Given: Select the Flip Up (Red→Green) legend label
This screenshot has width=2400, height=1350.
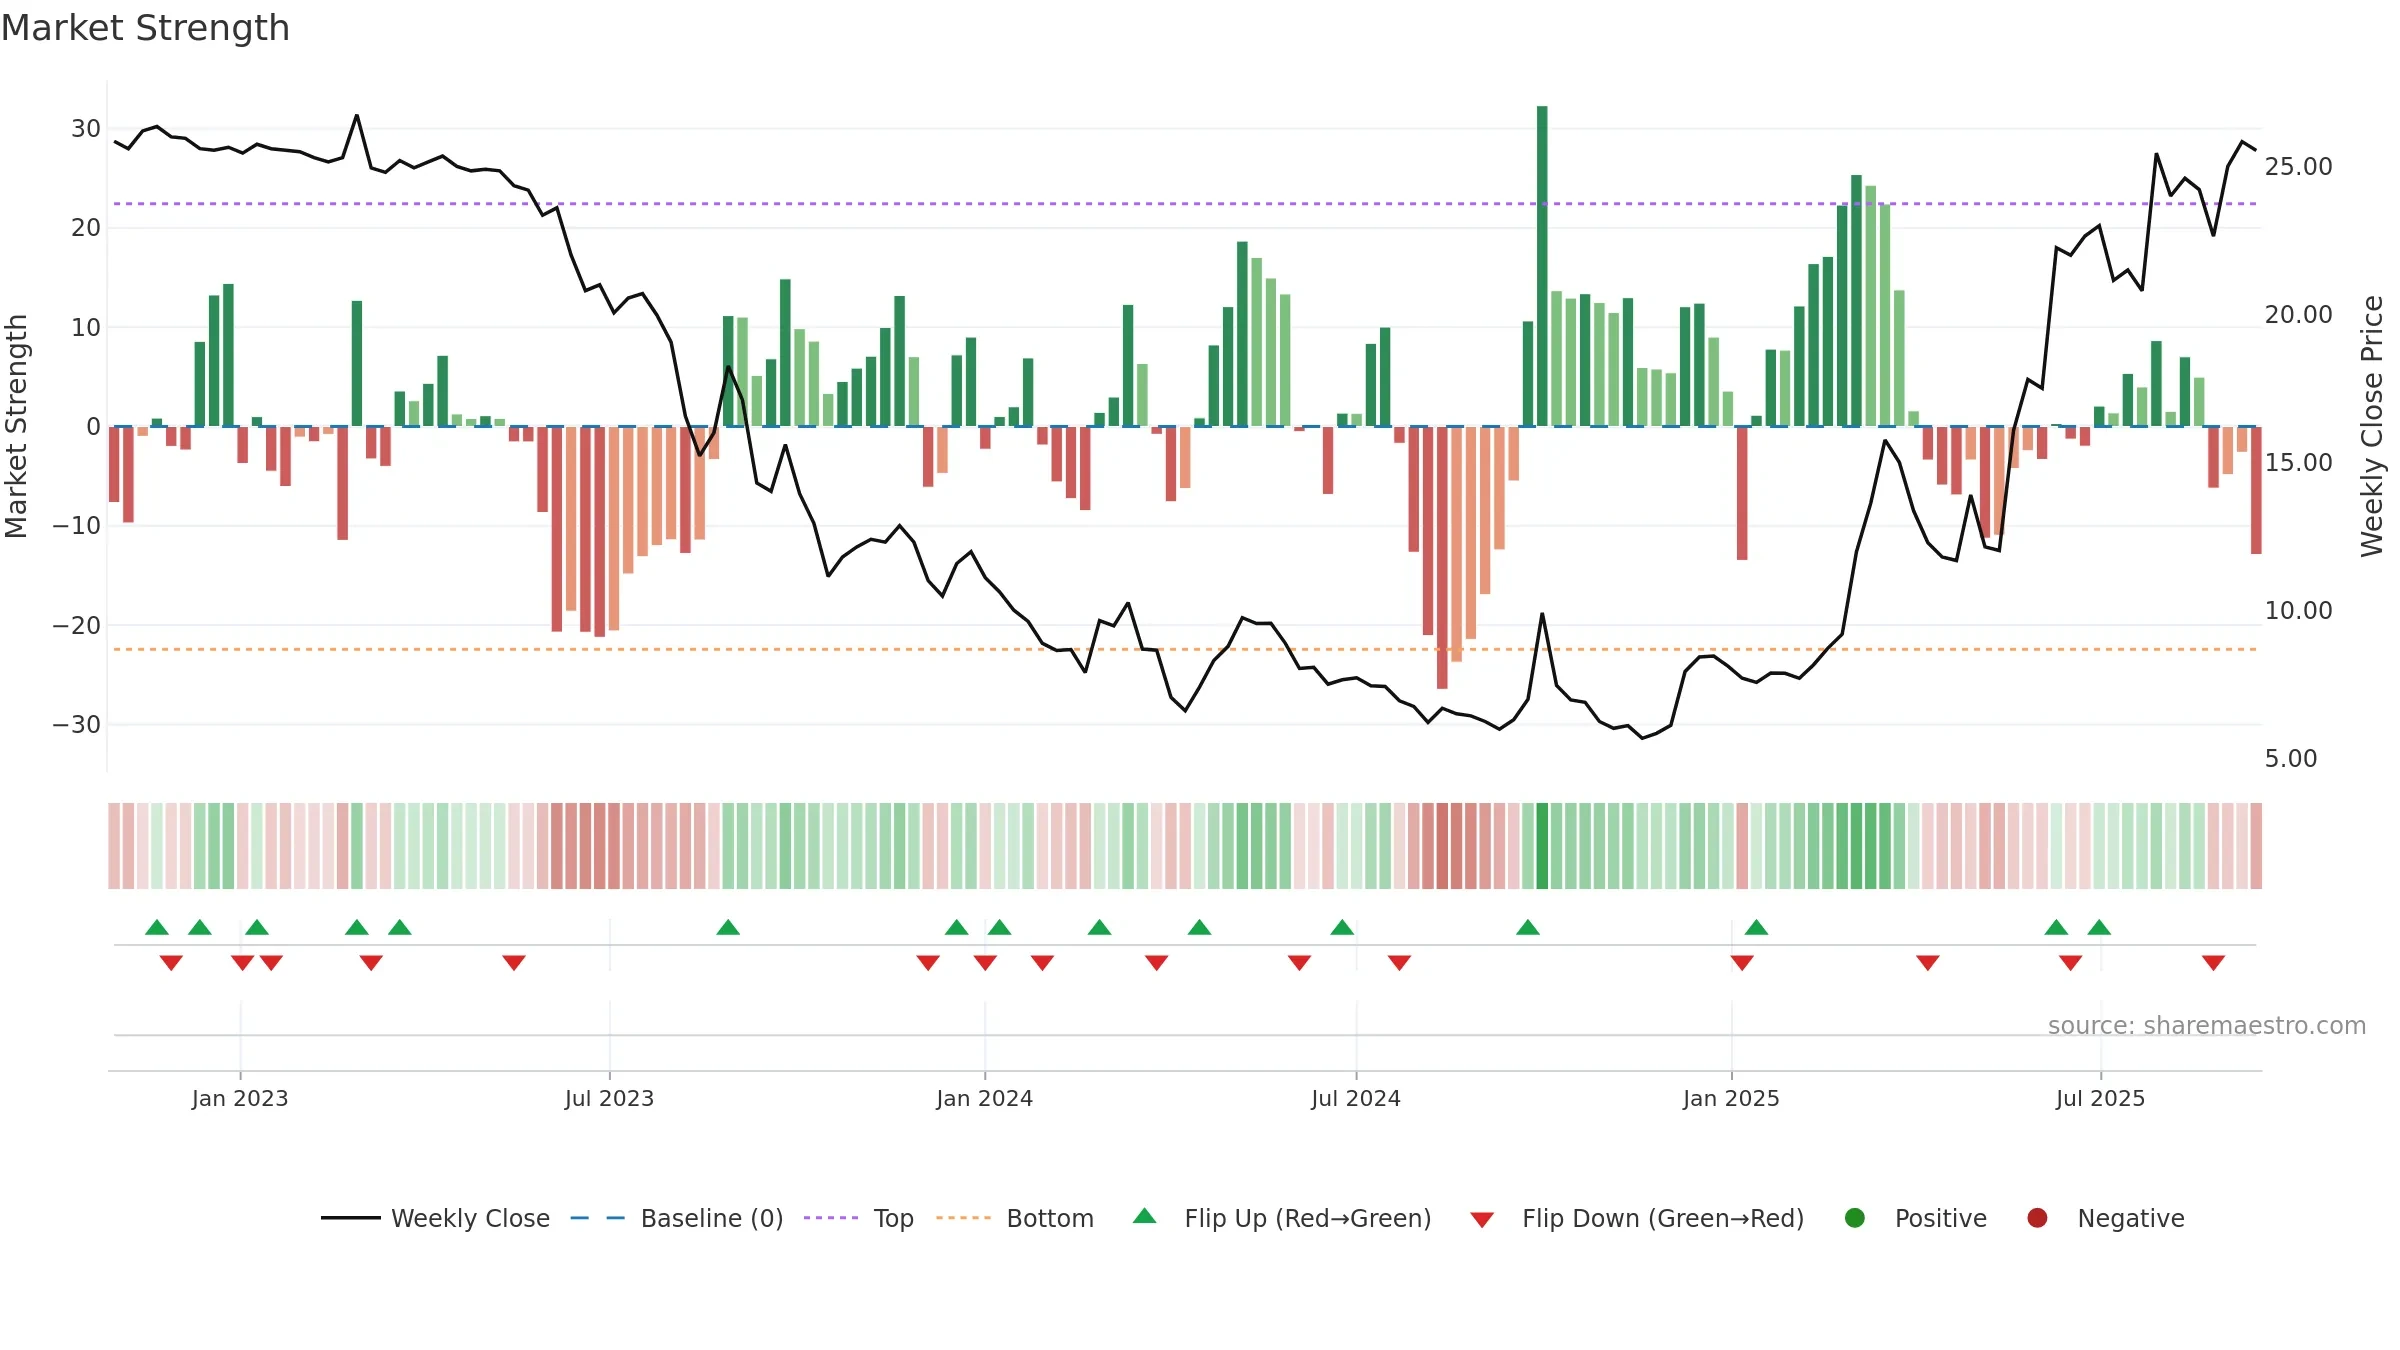Looking at the screenshot, I should pos(1308,1218).
